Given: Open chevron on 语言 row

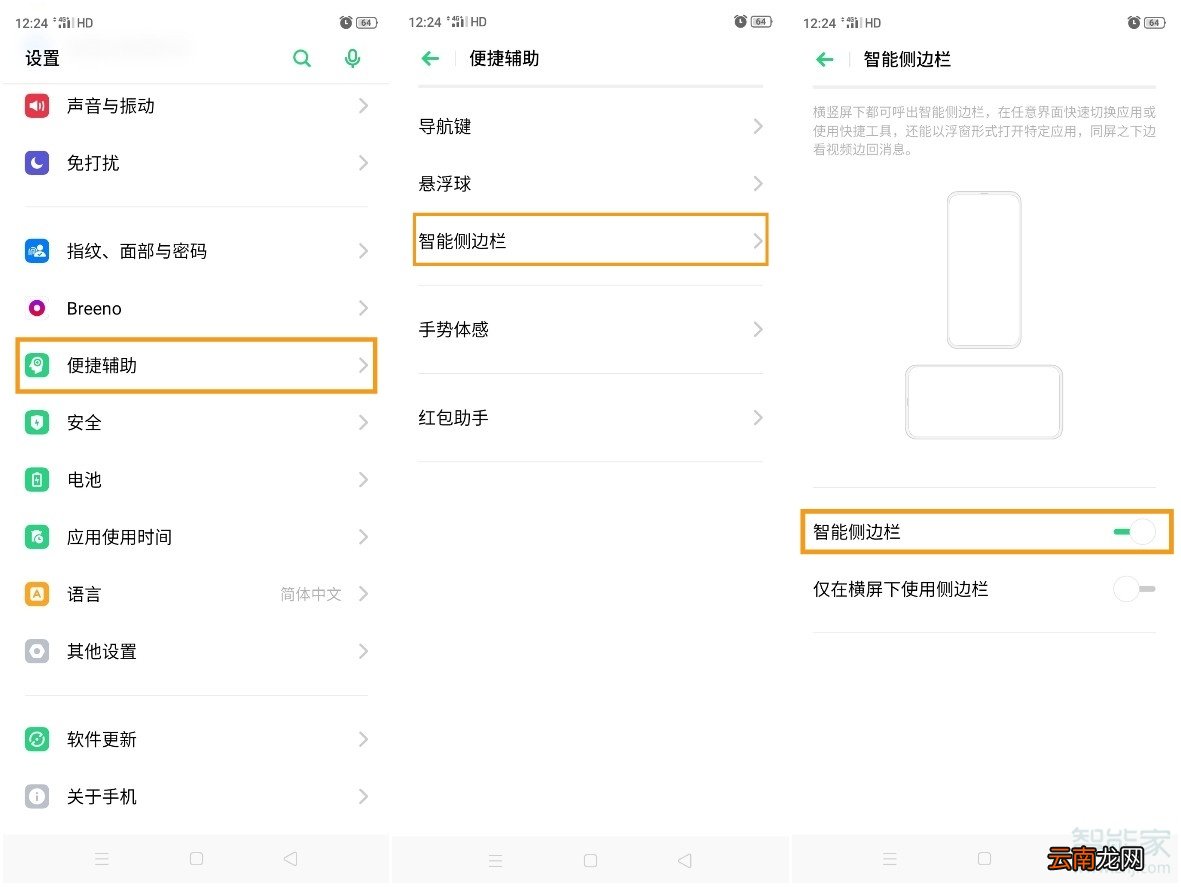Looking at the screenshot, I should click(363, 594).
